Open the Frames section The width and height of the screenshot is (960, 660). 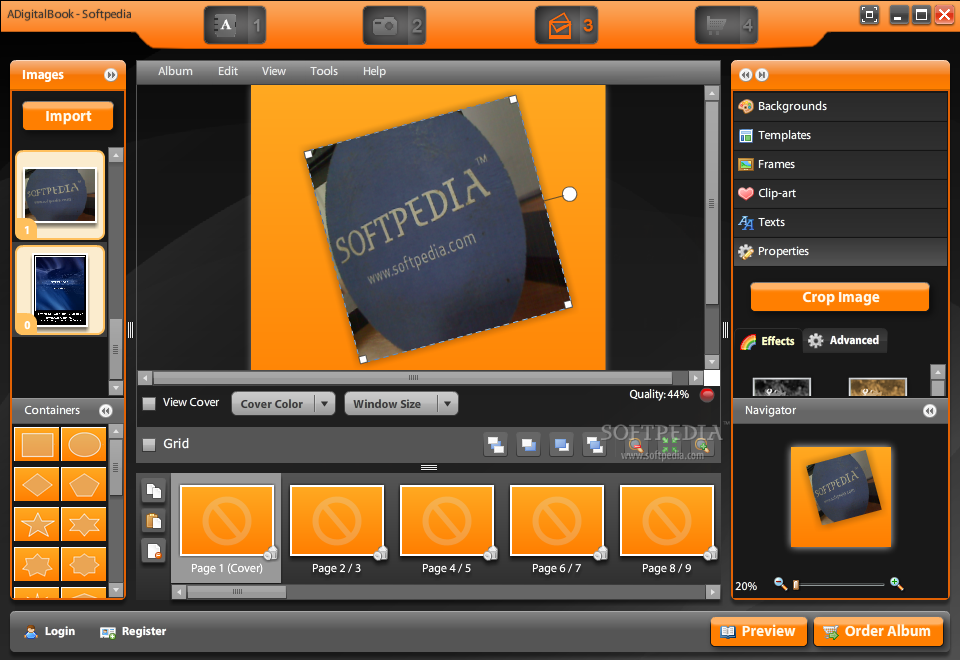pos(840,164)
